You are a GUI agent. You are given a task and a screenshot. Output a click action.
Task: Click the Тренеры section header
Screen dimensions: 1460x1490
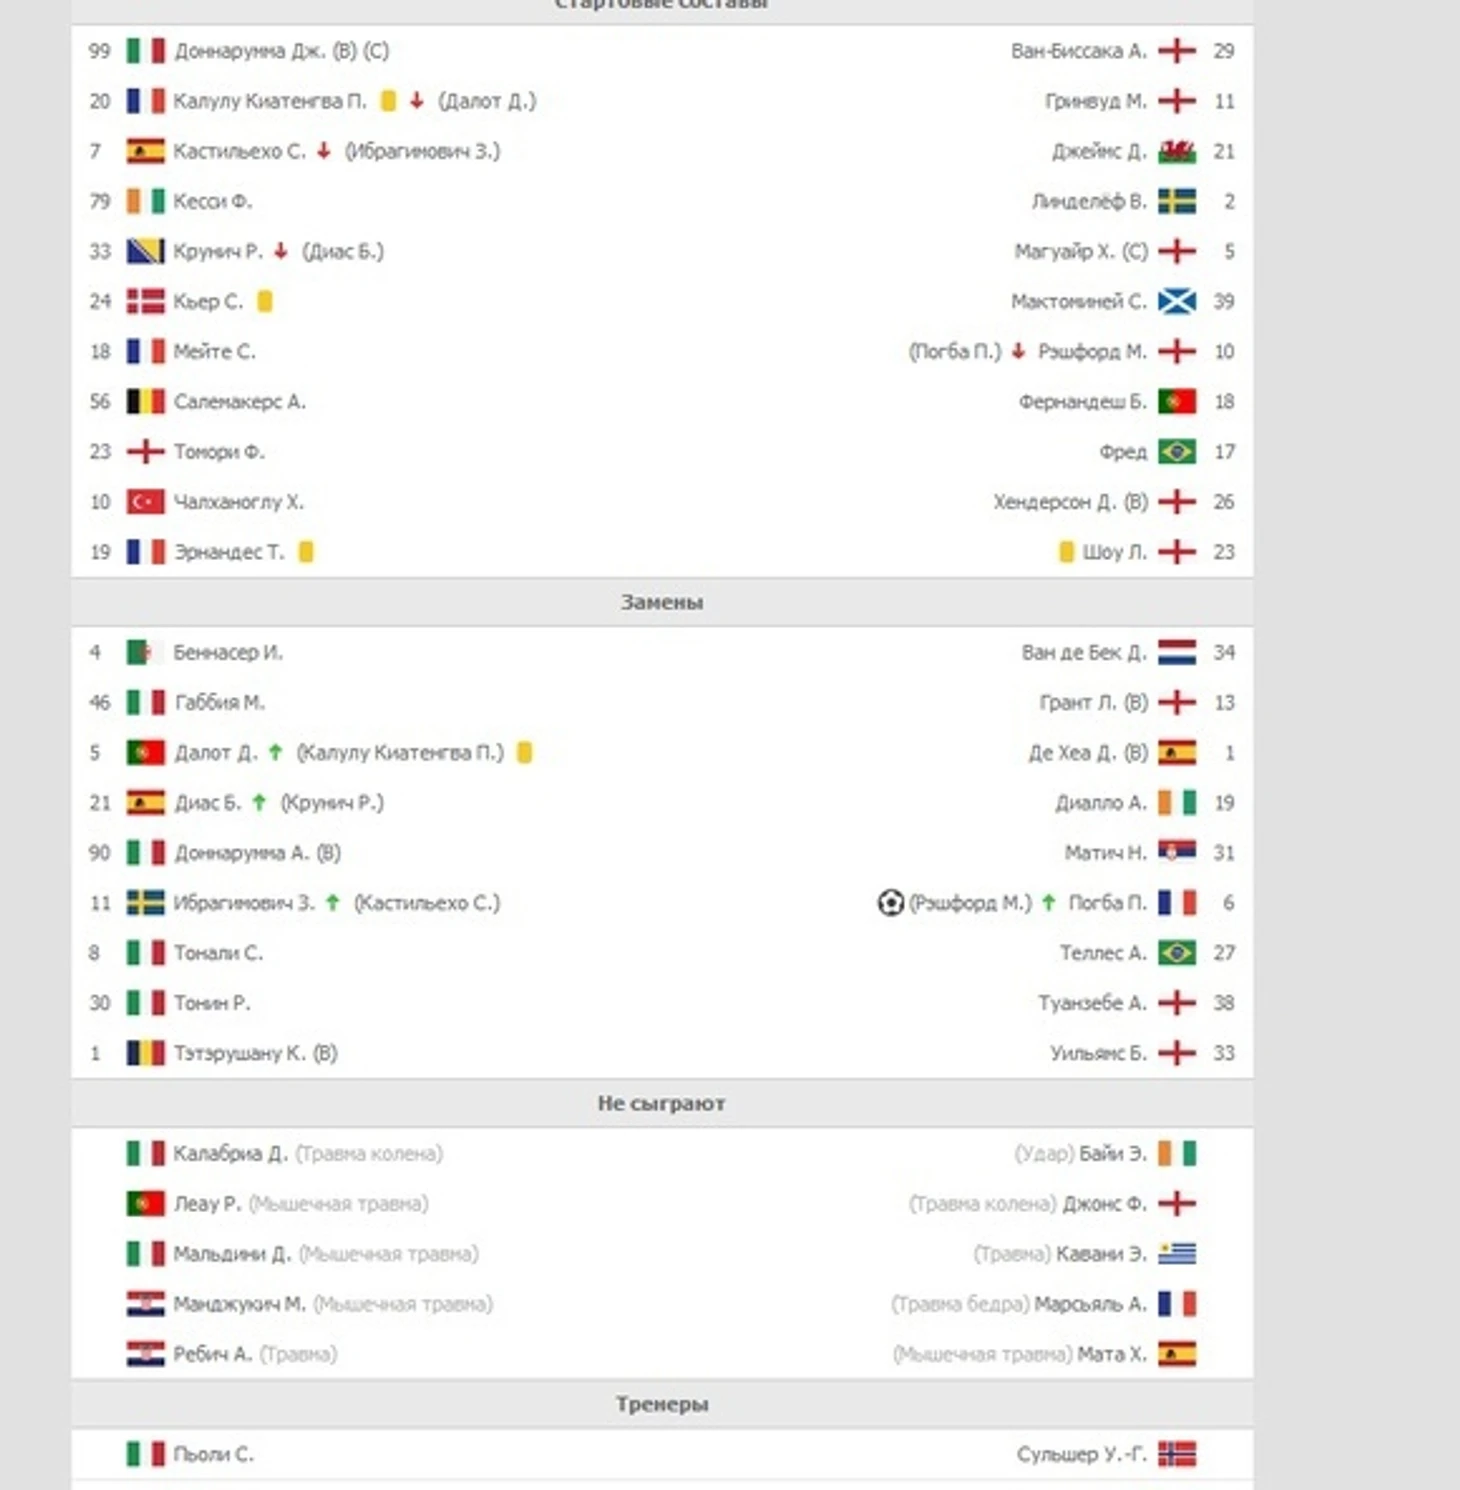[662, 1404]
